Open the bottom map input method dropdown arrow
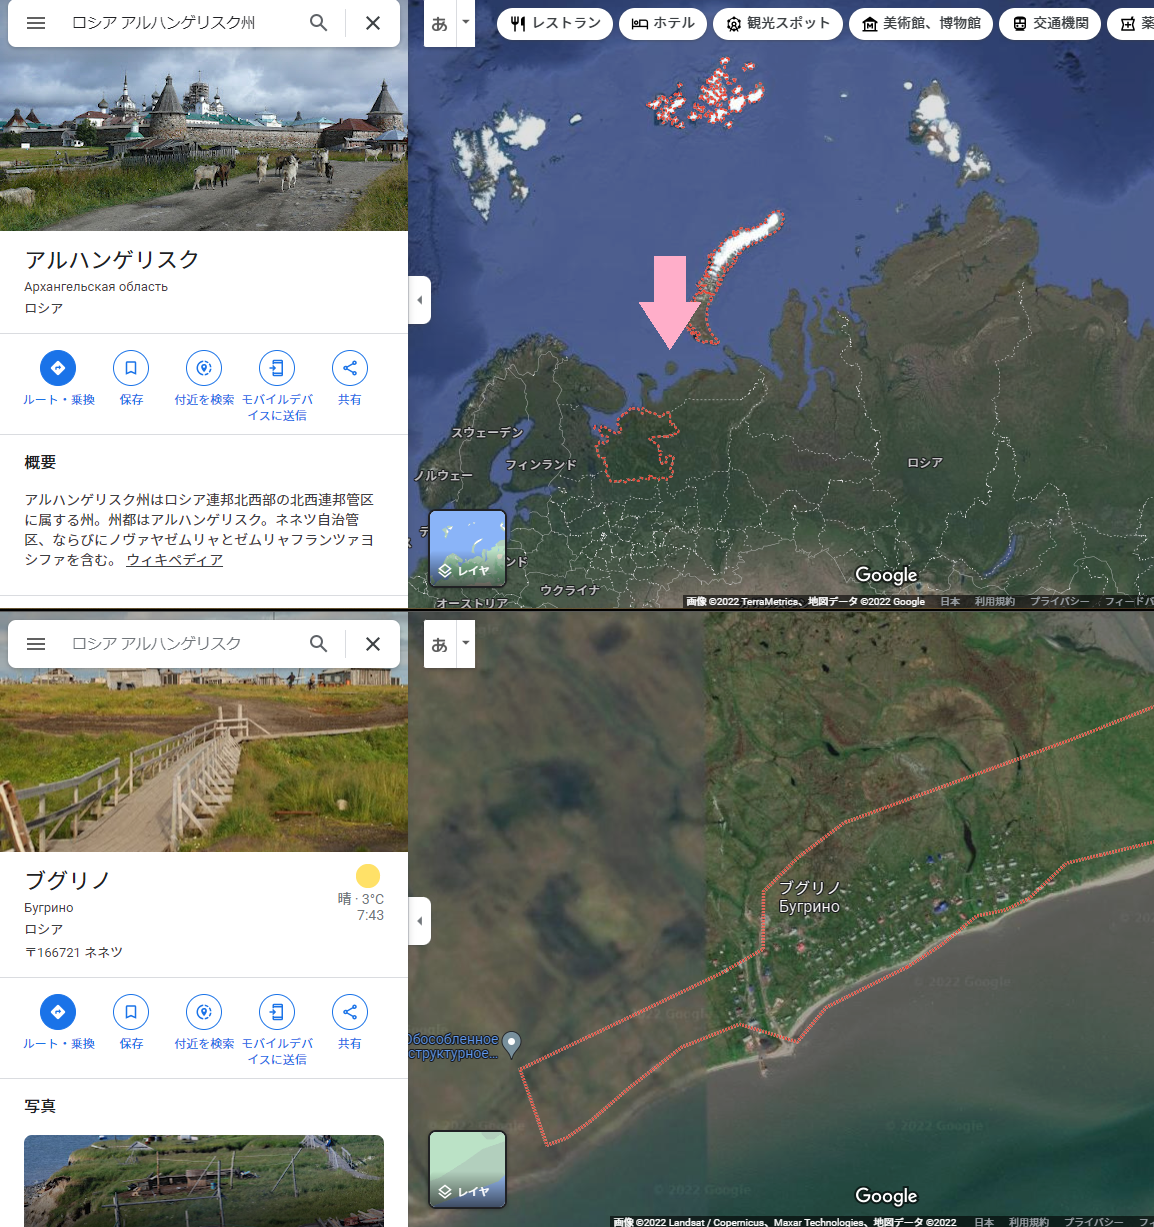 click(x=465, y=643)
